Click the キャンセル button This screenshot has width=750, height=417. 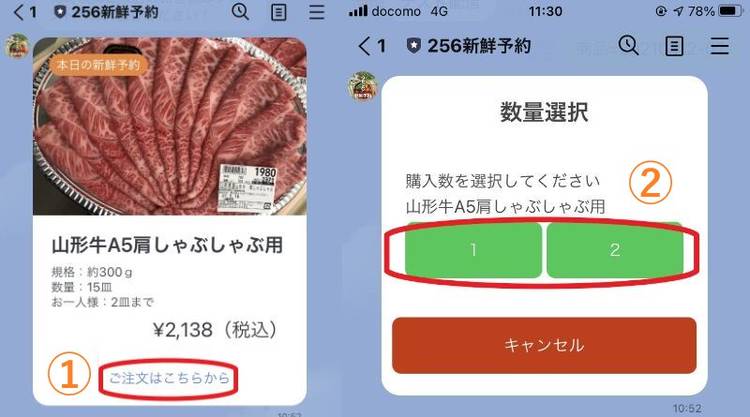tap(544, 345)
